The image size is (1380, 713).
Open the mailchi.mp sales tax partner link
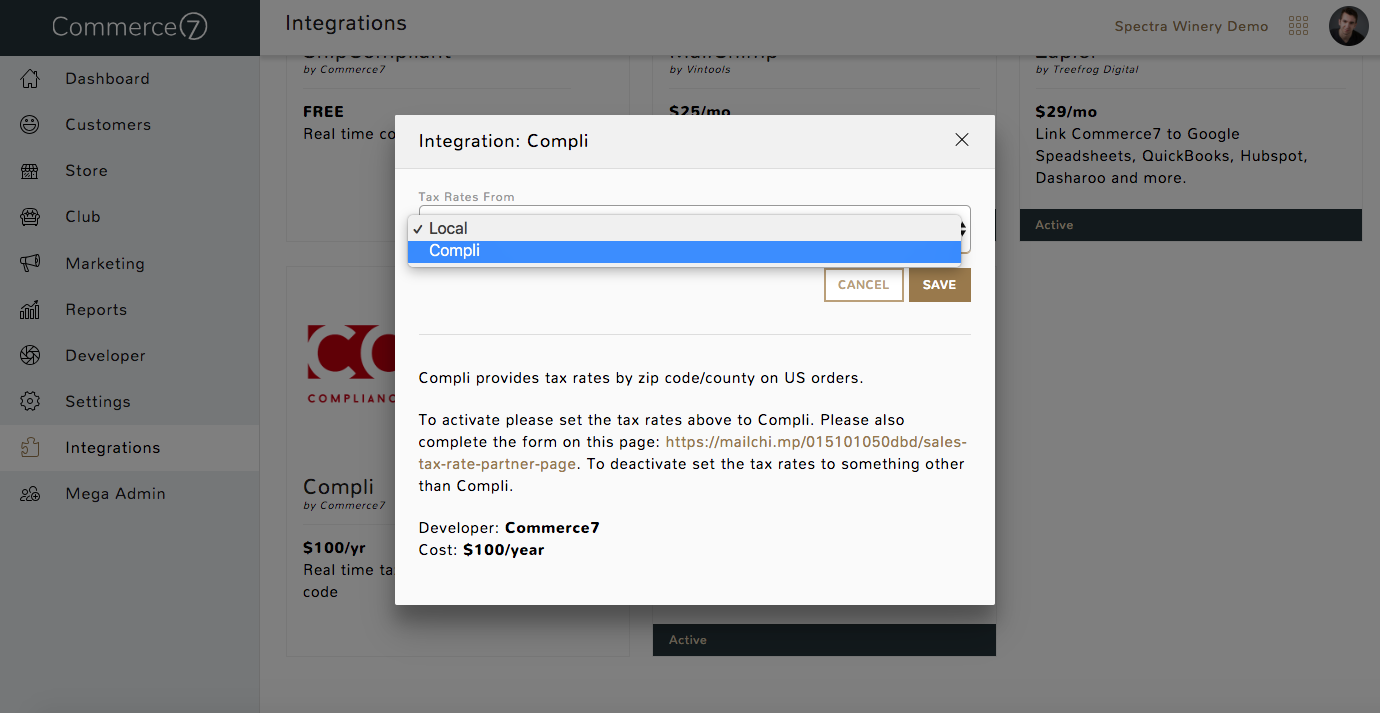pyautogui.click(x=693, y=453)
